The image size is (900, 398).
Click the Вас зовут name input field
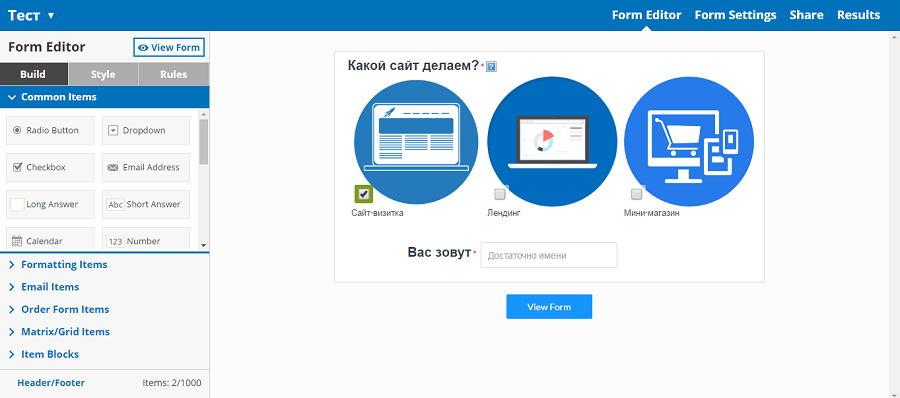pos(549,255)
